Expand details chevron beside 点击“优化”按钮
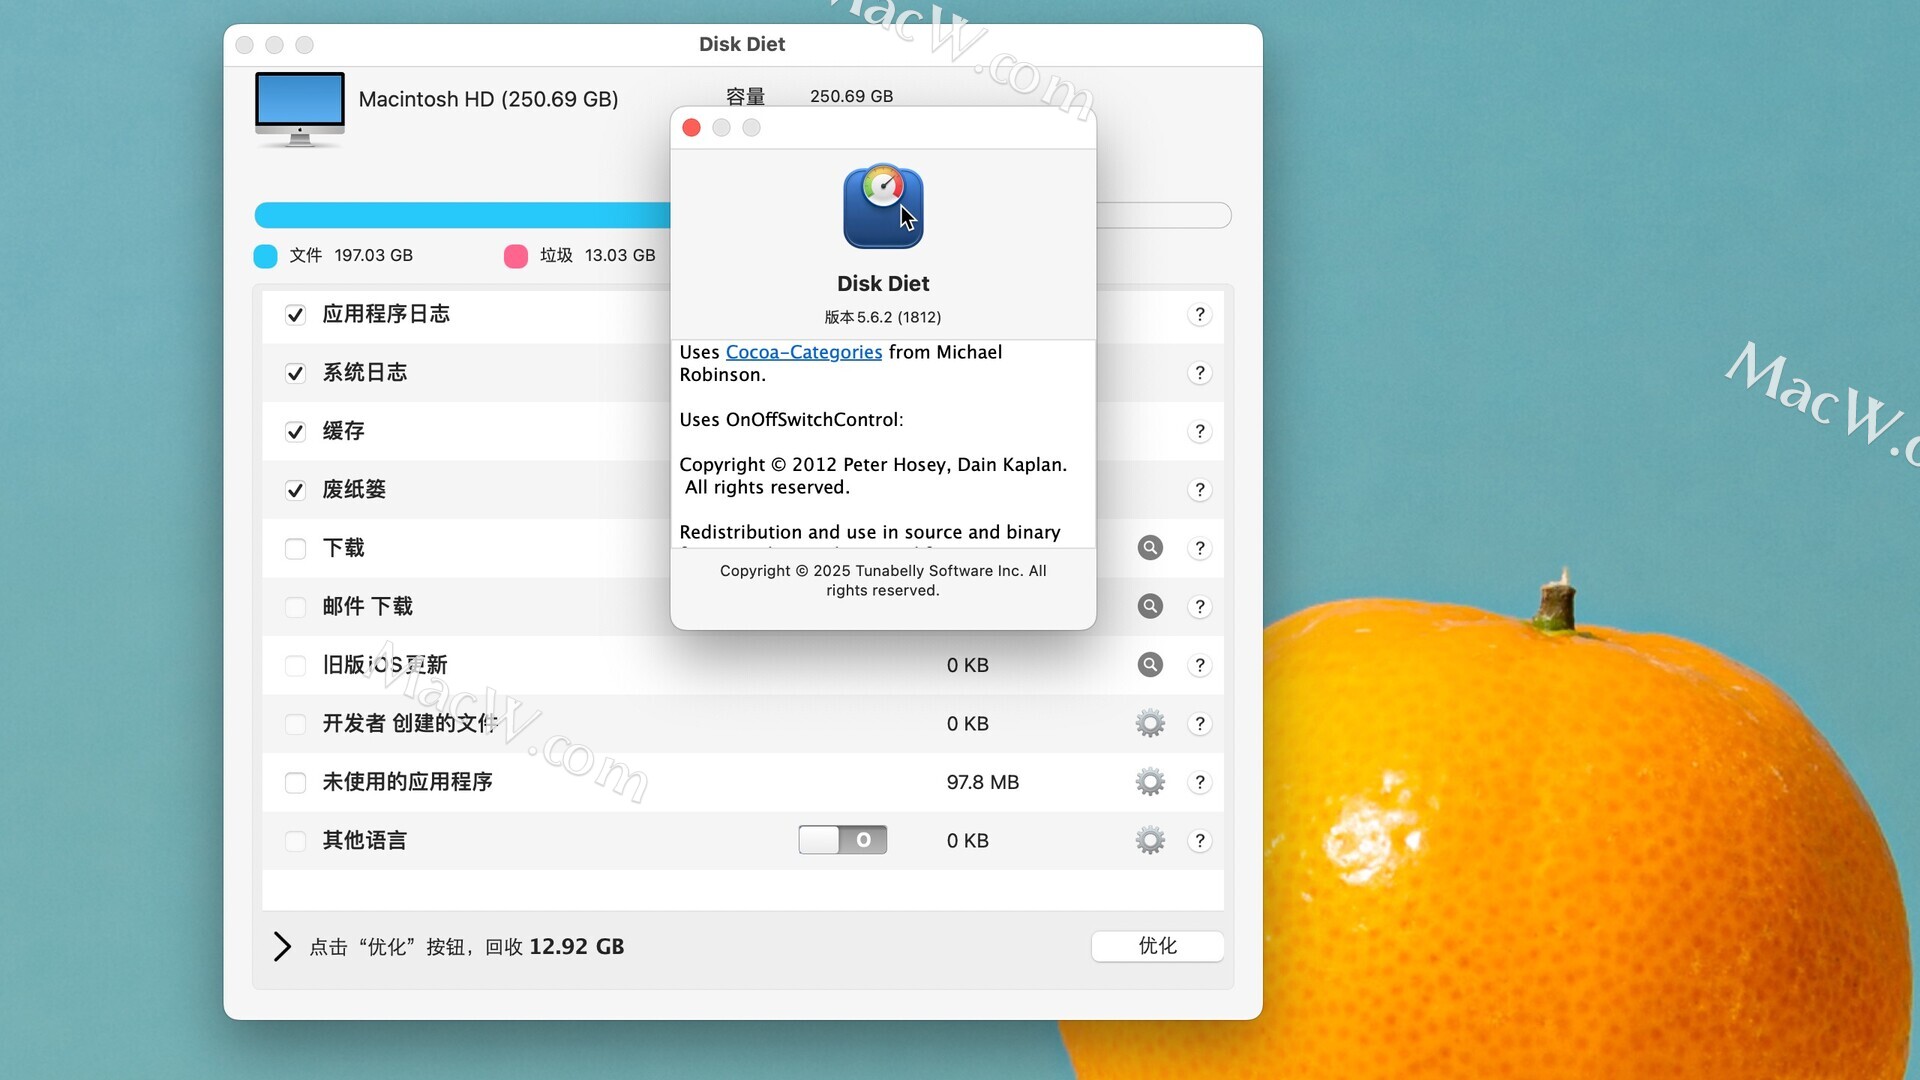 click(282, 947)
